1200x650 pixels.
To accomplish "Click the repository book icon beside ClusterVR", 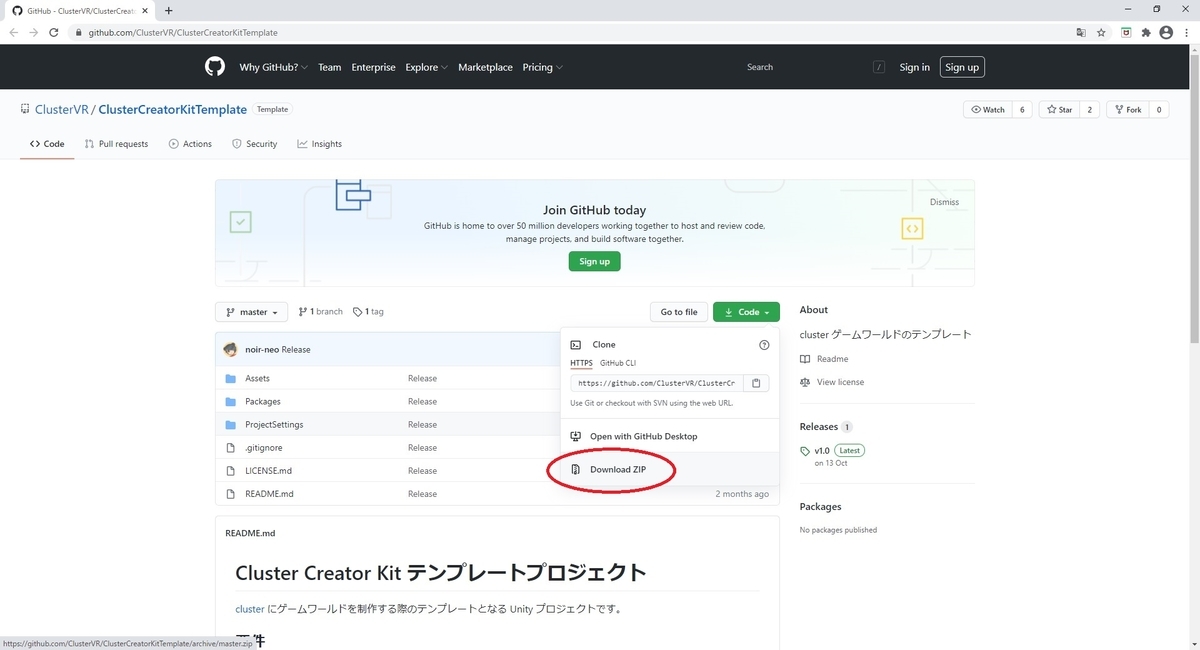I will [x=24, y=110].
